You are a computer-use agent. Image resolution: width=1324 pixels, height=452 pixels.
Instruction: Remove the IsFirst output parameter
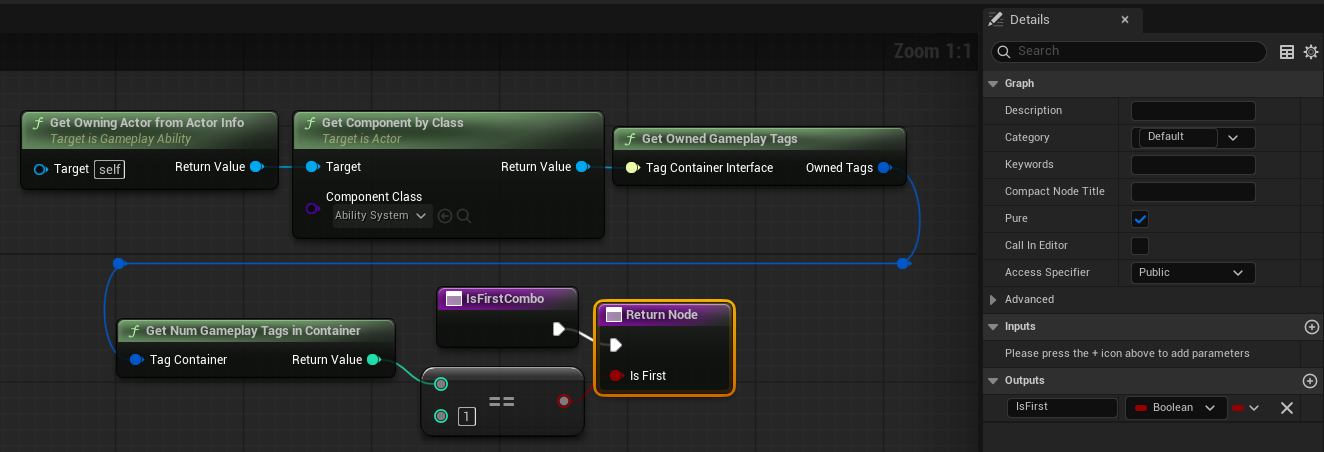(1287, 408)
